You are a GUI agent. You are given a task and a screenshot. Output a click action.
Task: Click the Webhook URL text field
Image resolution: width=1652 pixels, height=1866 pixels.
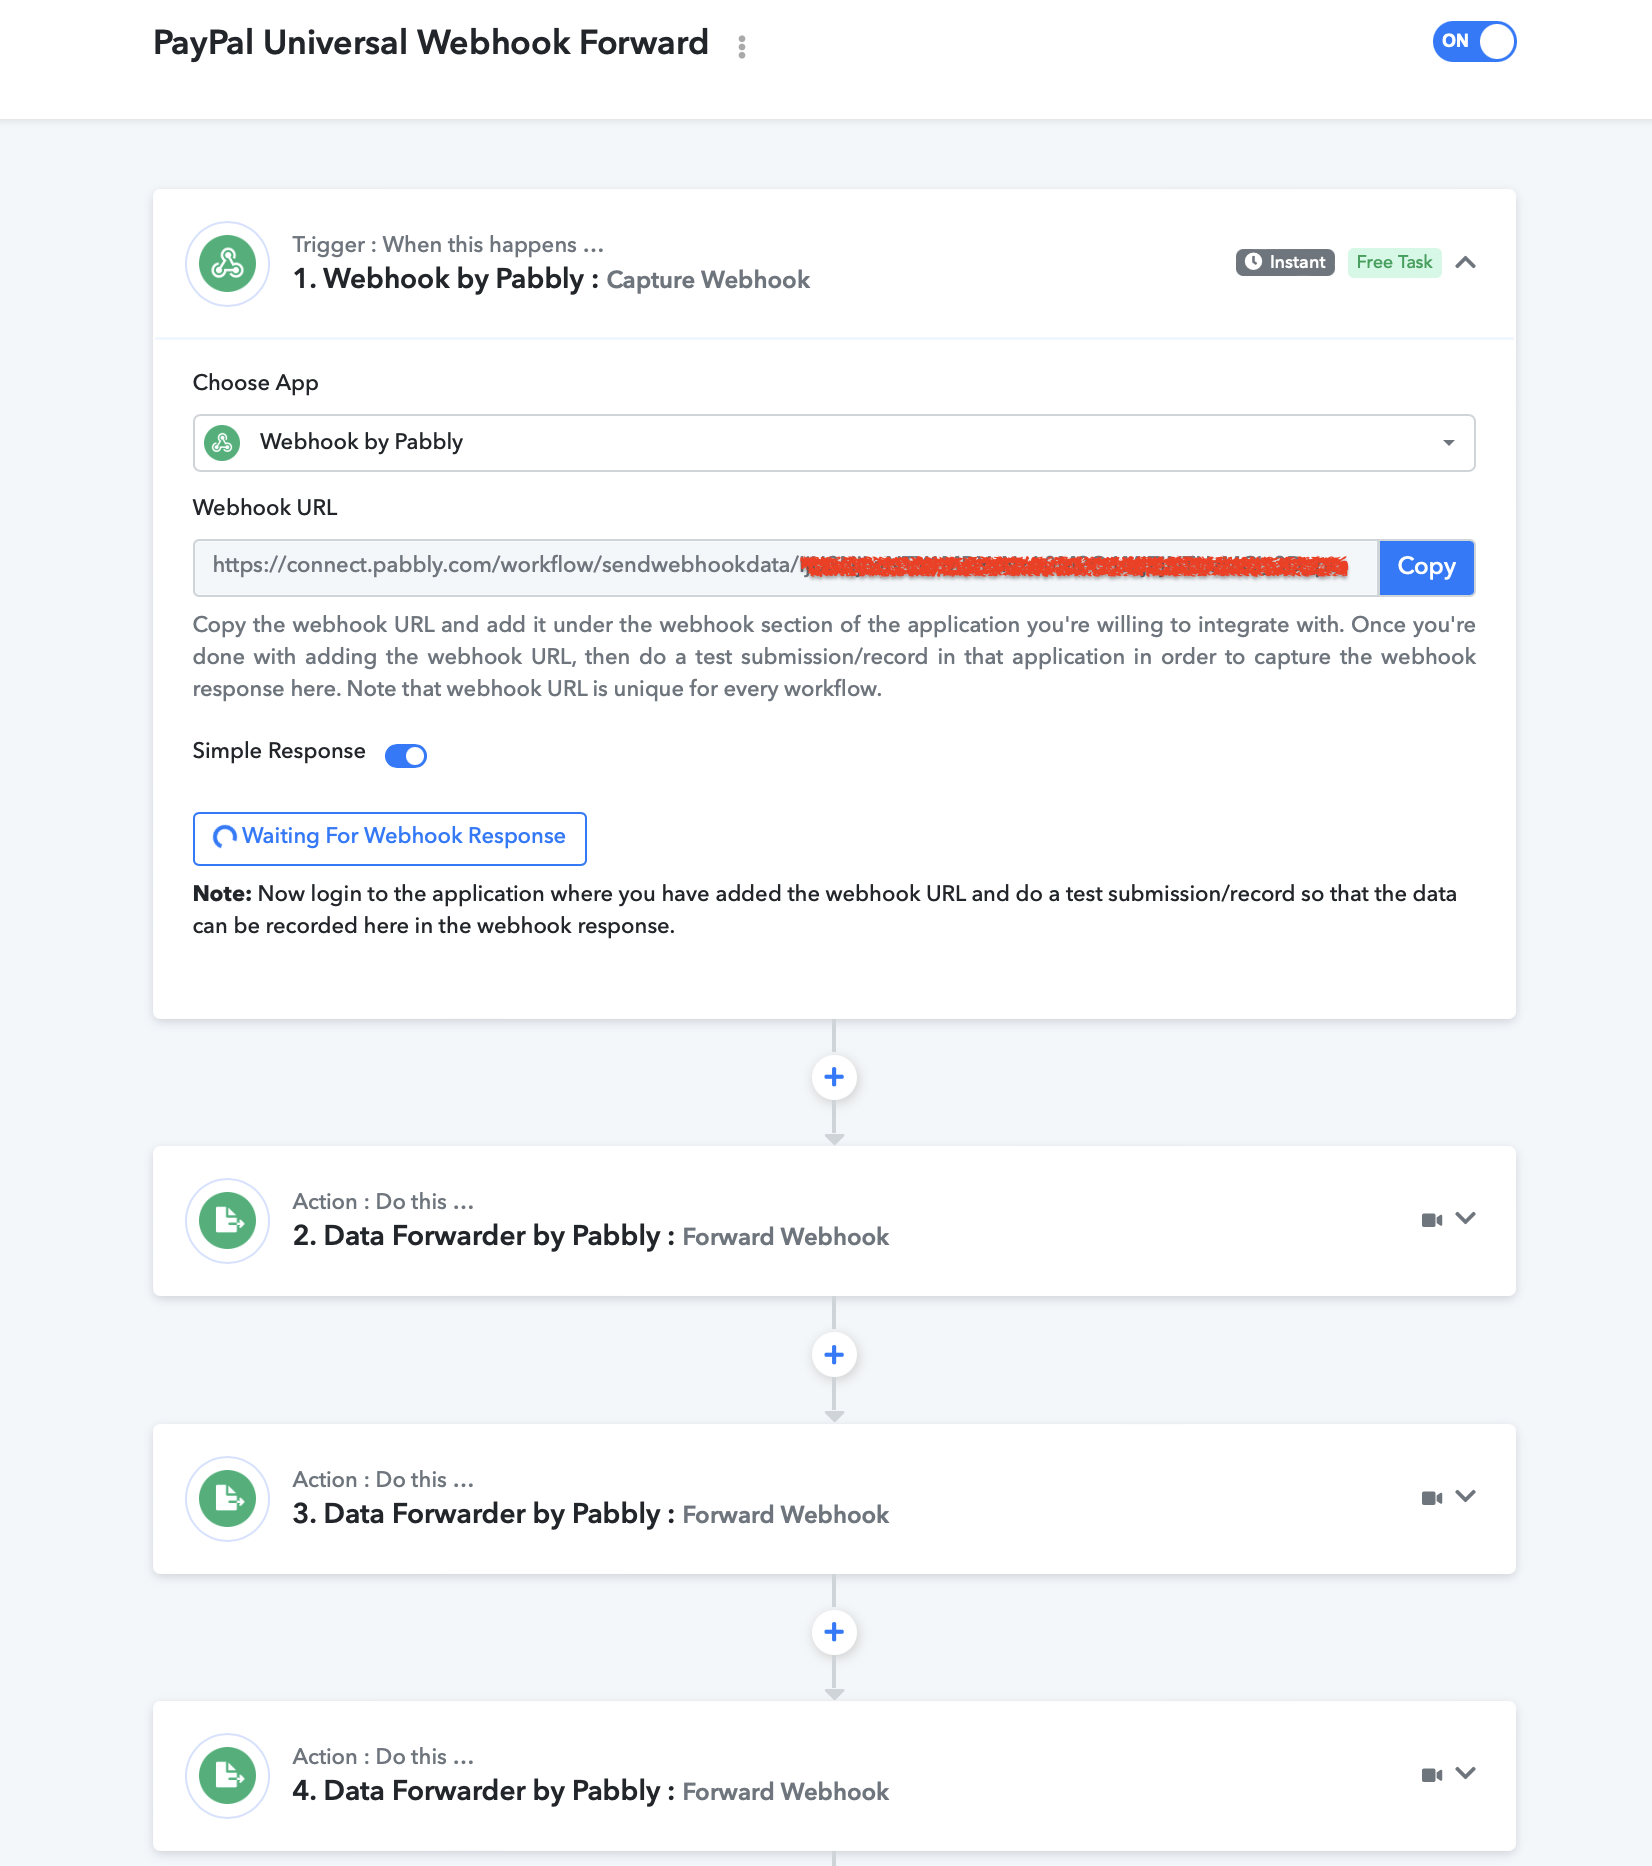pyautogui.click(x=786, y=567)
